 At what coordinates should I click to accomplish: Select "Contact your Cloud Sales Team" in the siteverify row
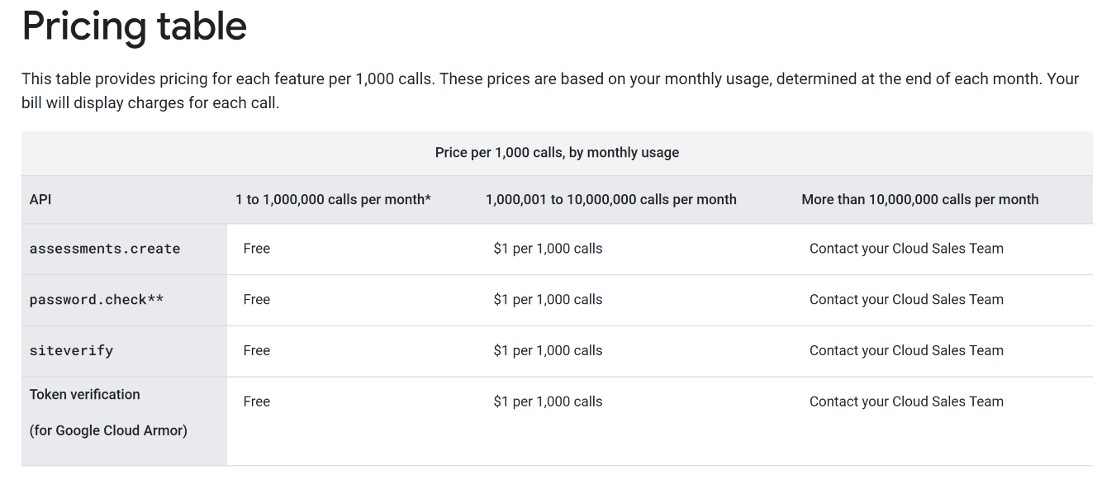pos(906,350)
